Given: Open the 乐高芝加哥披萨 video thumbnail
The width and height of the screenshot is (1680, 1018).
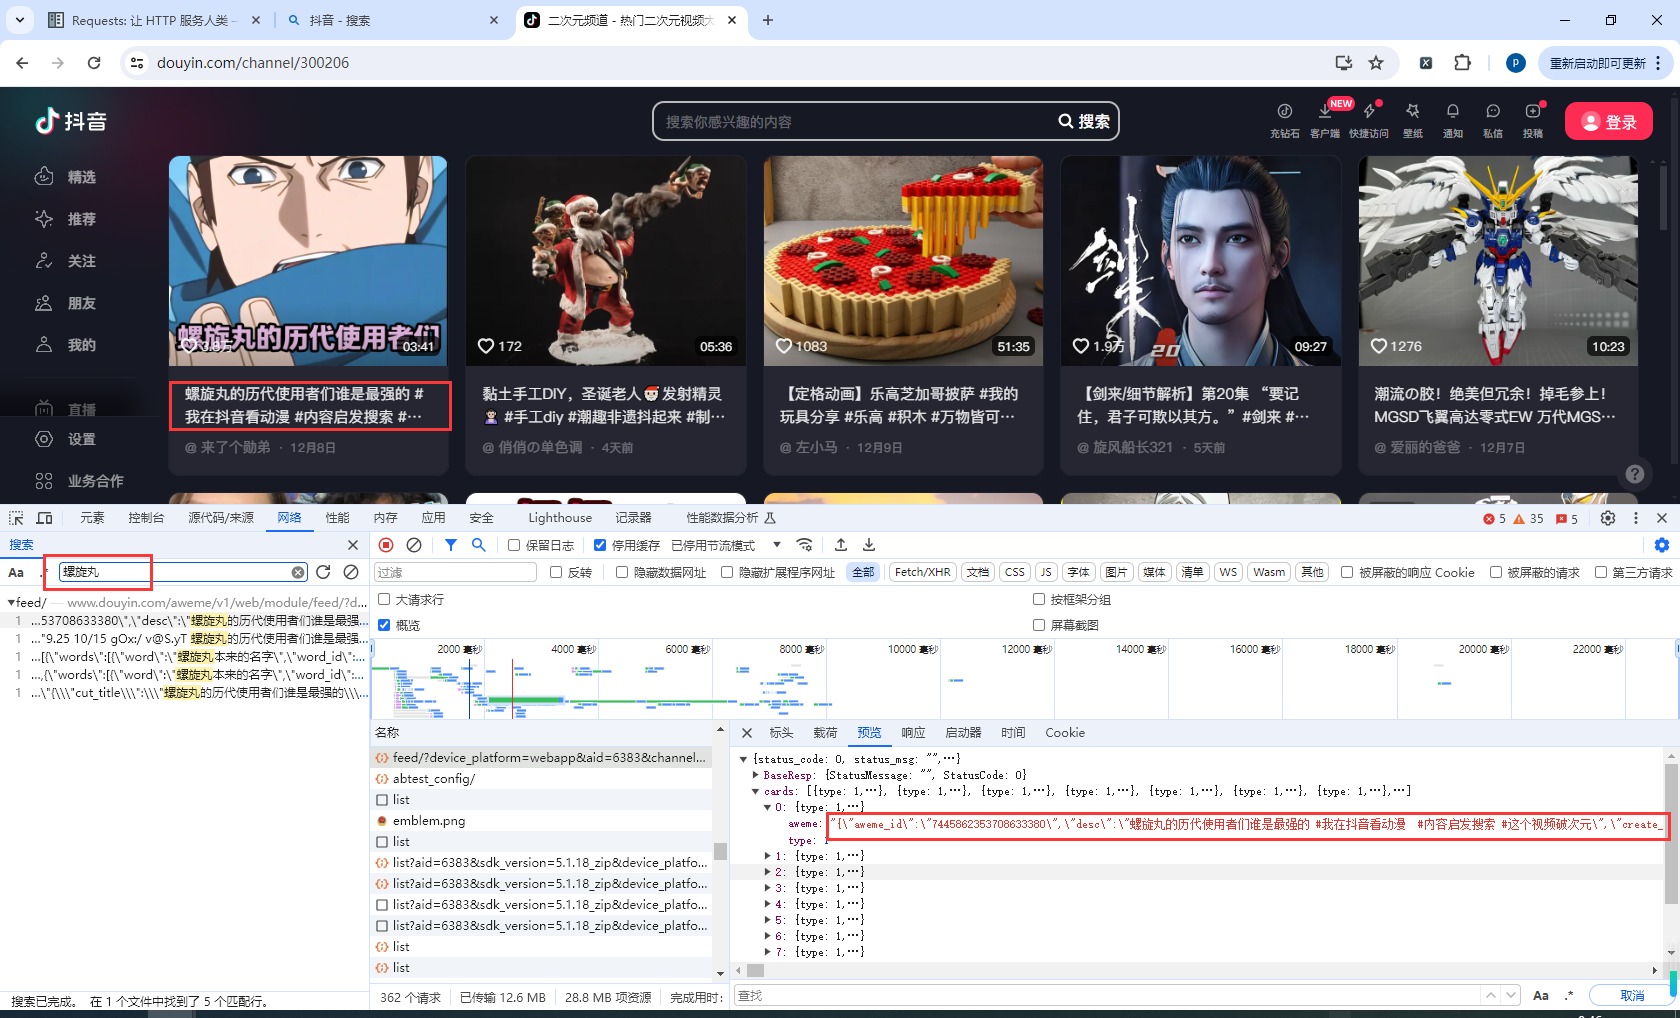Looking at the screenshot, I should point(903,259).
